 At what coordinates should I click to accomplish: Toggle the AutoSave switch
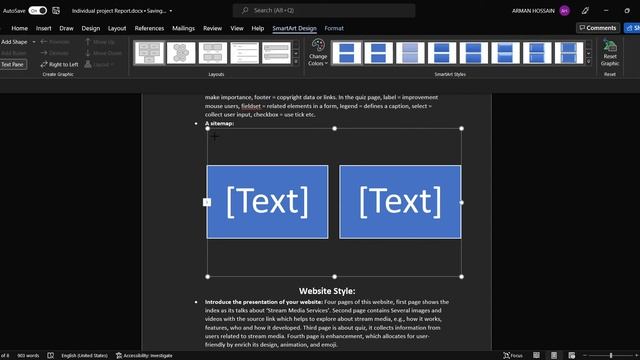(38, 11)
